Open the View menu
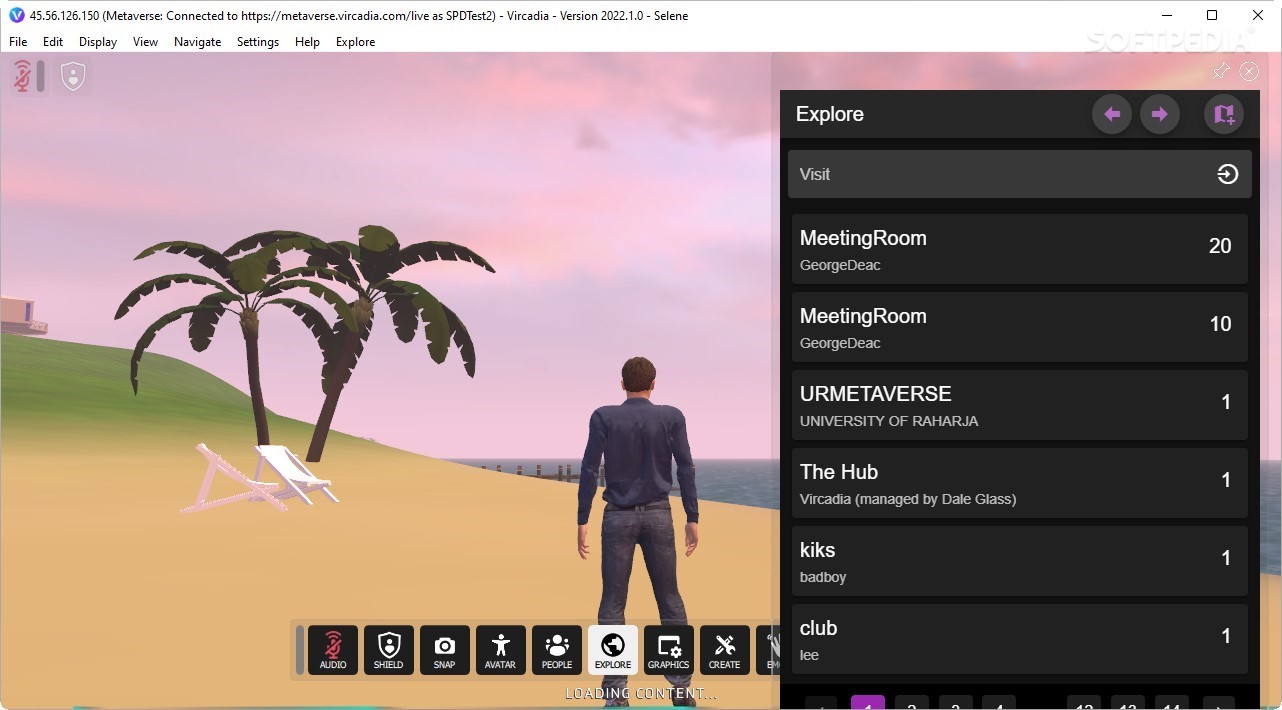Viewport: 1282px width, 710px height. (146, 42)
